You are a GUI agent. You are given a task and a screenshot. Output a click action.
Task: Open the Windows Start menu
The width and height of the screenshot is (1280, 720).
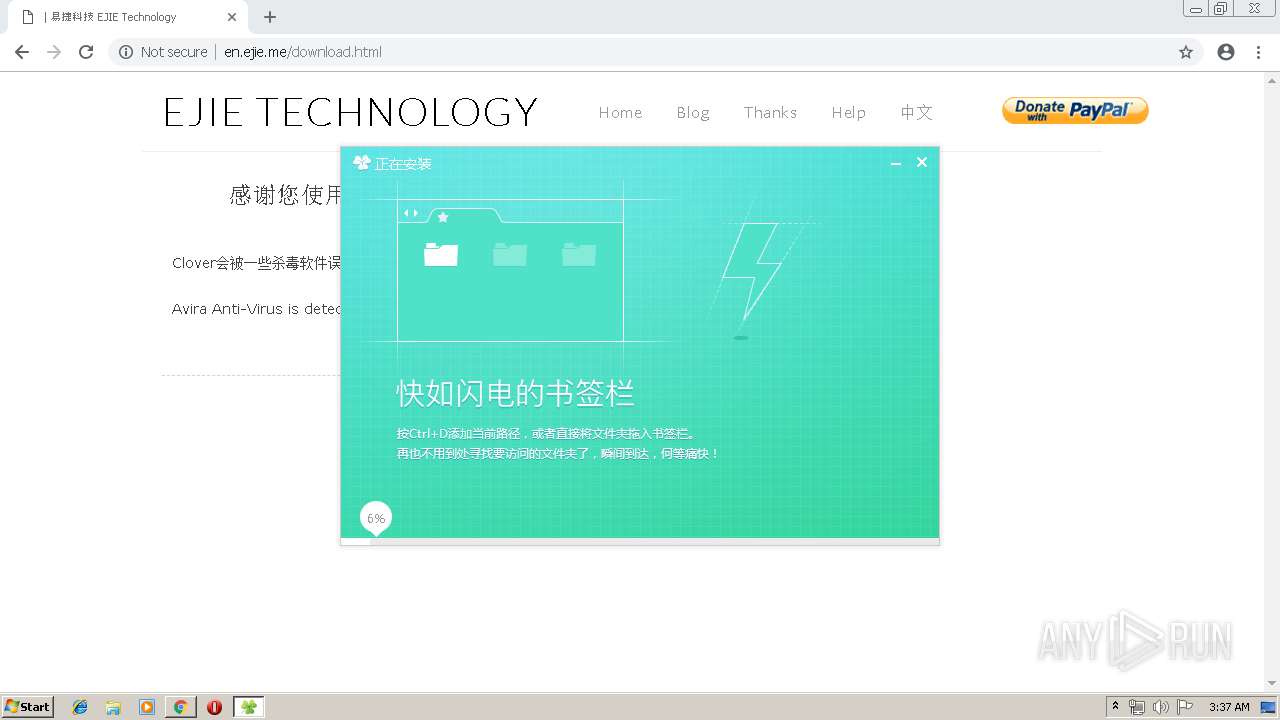(28, 707)
